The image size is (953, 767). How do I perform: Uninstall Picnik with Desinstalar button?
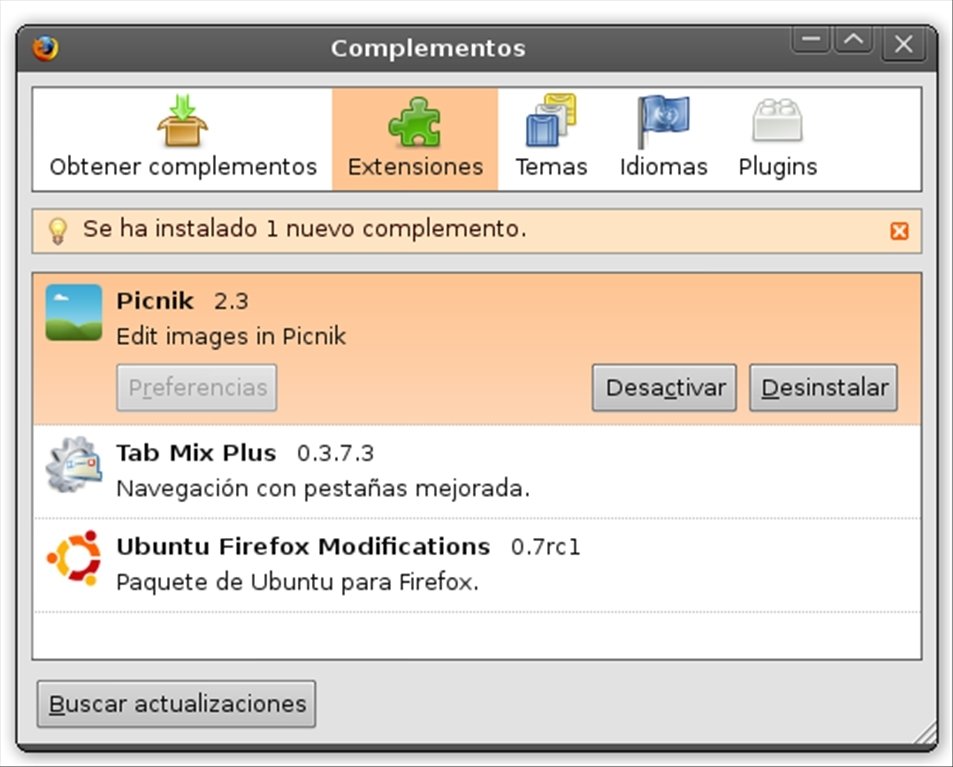pos(824,388)
